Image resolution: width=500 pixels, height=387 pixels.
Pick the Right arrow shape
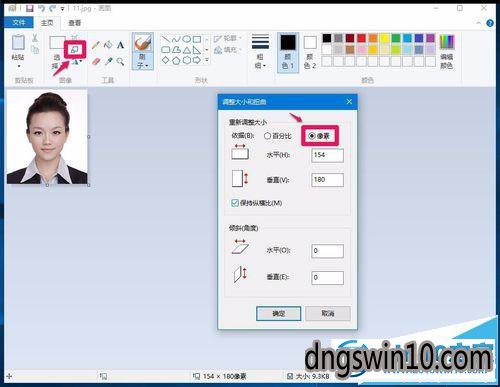[197, 60]
